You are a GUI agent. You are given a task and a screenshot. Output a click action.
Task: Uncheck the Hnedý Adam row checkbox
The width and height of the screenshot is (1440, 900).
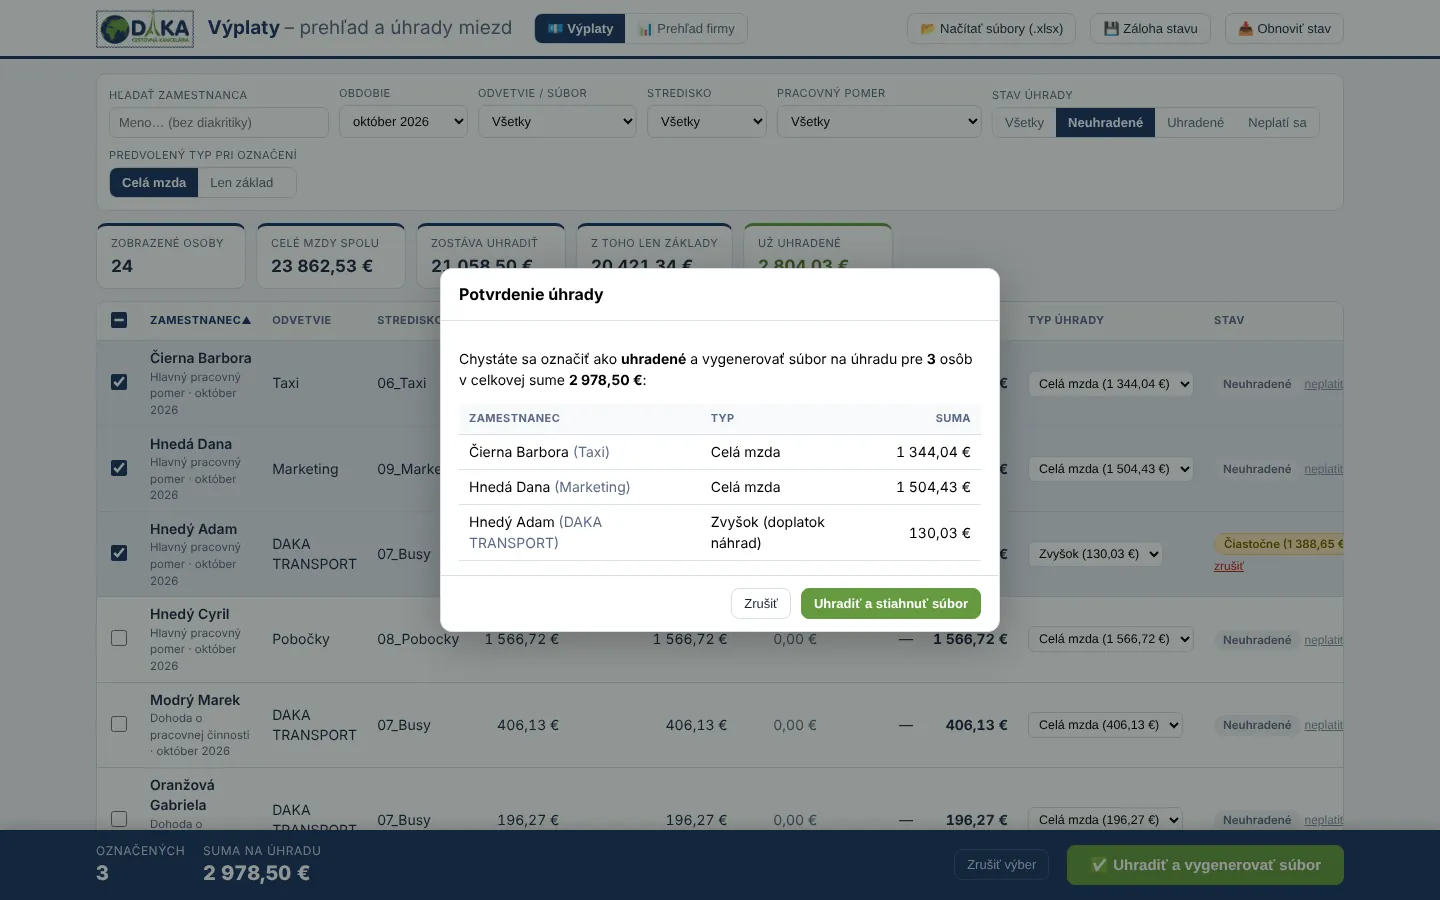119,553
